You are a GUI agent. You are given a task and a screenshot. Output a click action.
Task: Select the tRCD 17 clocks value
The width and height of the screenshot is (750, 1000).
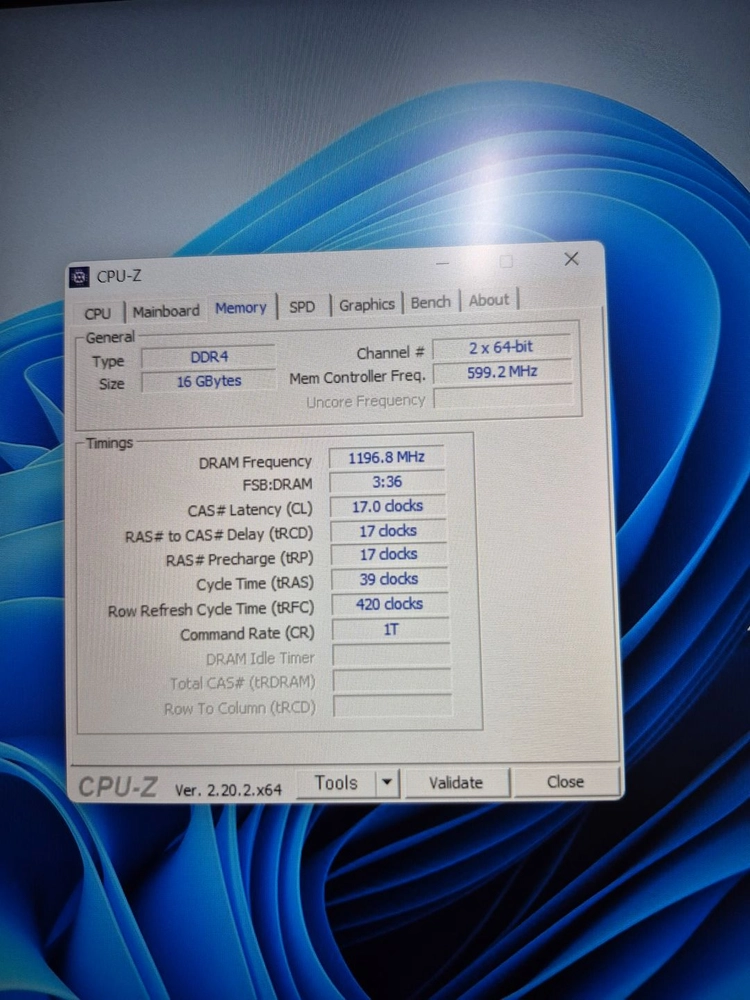pos(388,531)
